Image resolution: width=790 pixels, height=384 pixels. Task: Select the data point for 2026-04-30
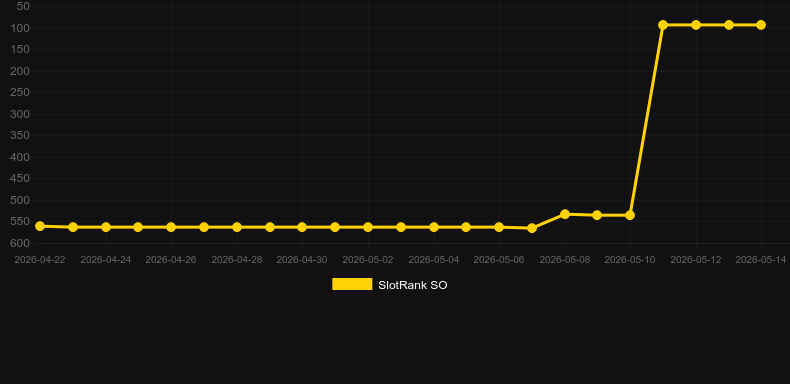[302, 227]
